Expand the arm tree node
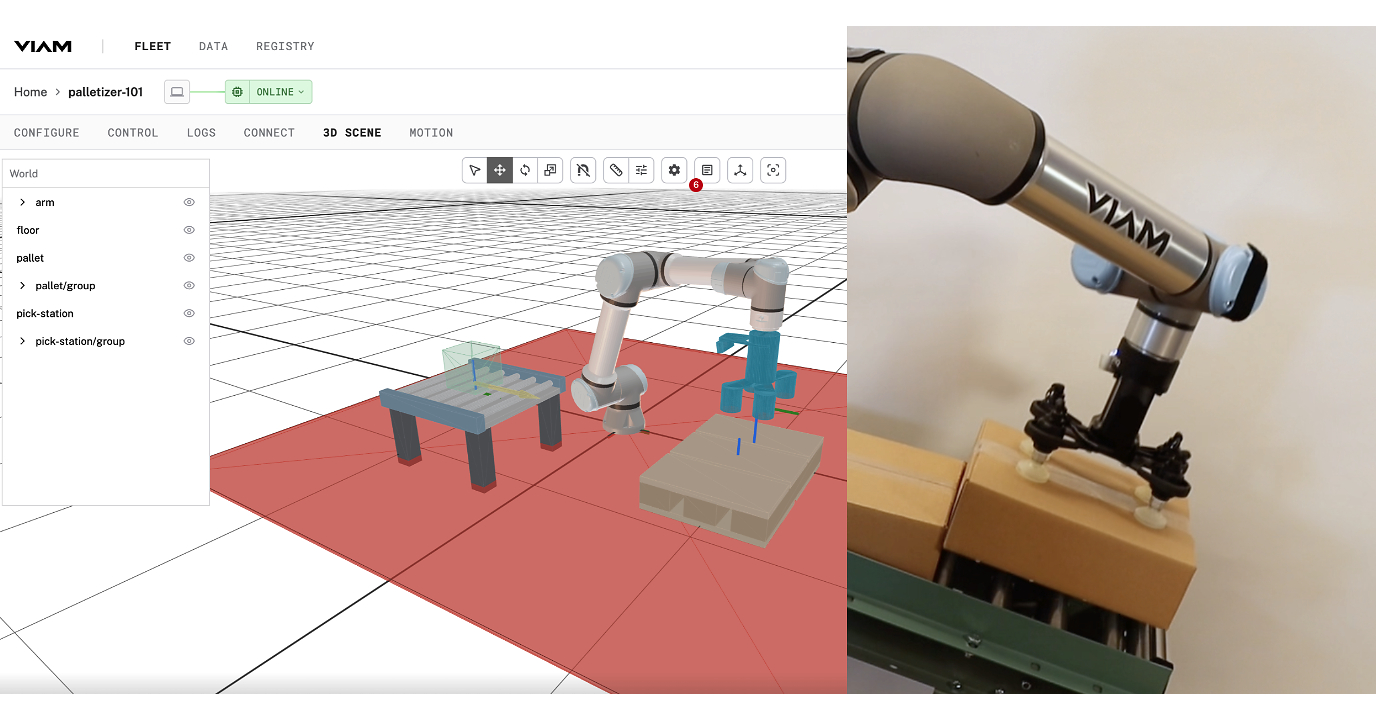Image resolution: width=1376 pixels, height=720 pixels. [22, 202]
